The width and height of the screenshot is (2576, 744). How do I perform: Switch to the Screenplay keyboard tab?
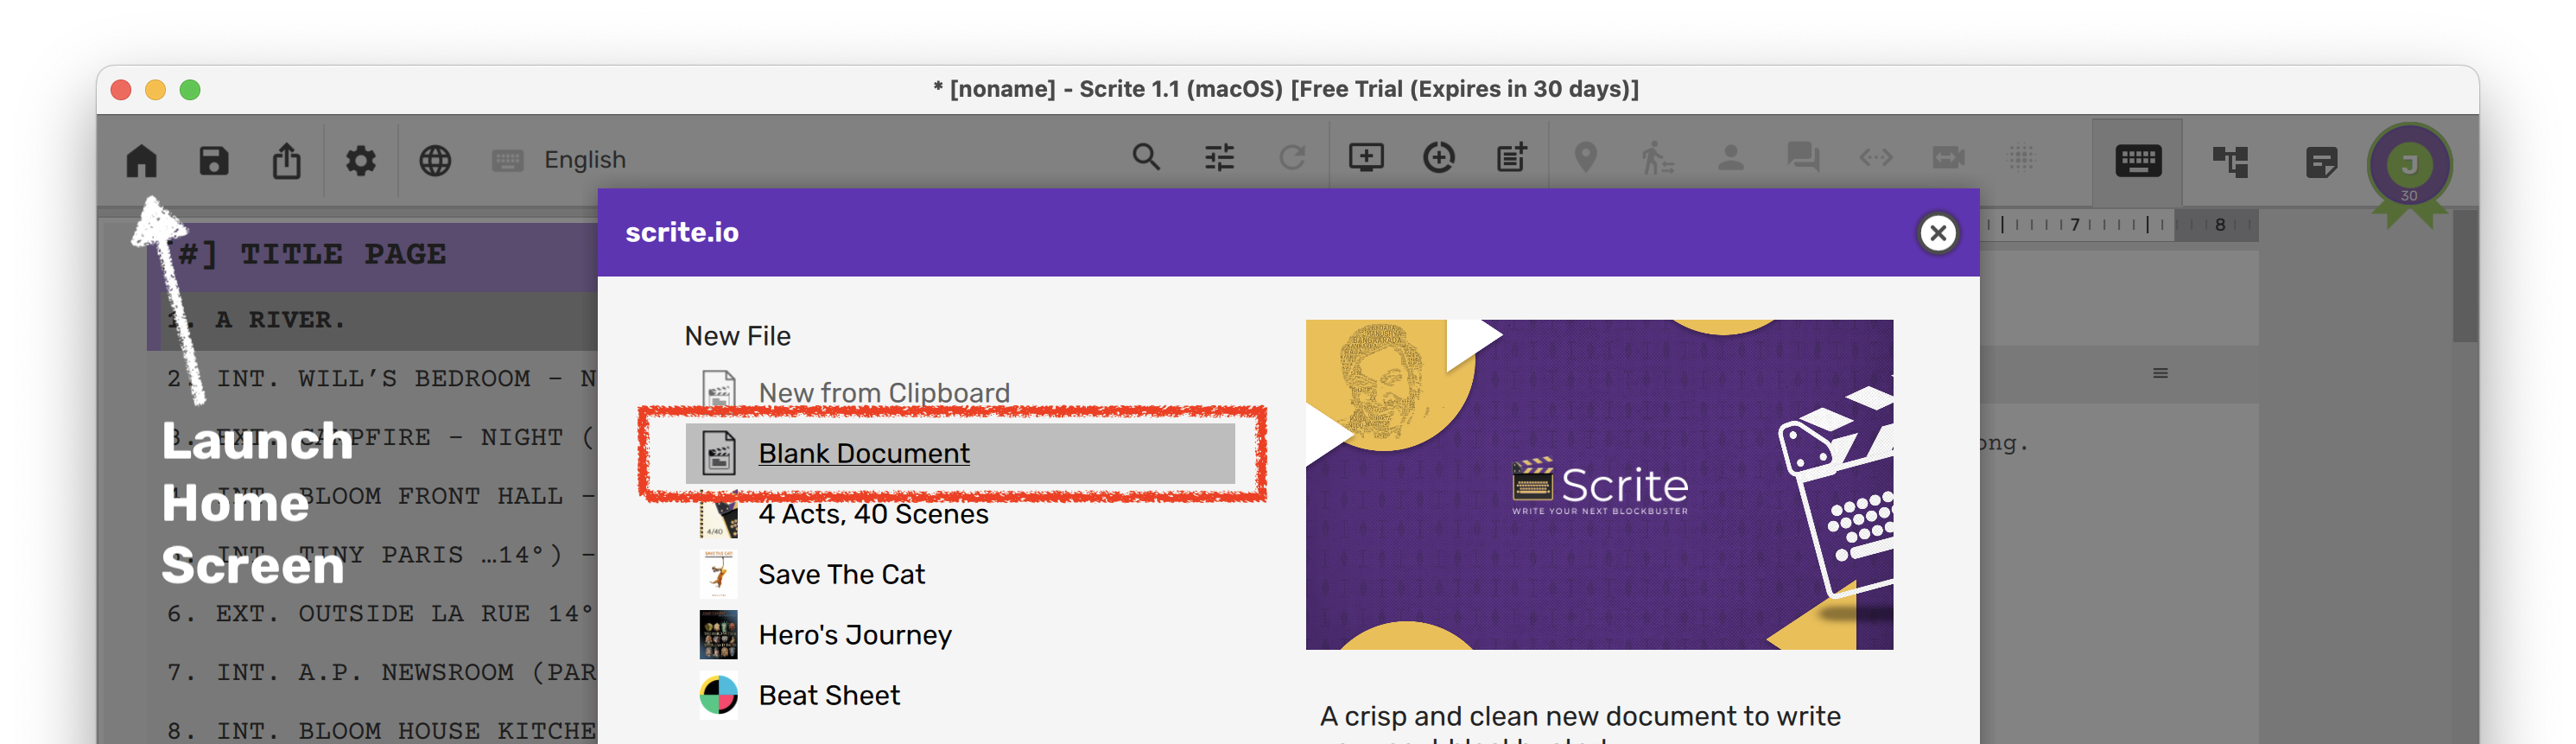[2138, 161]
